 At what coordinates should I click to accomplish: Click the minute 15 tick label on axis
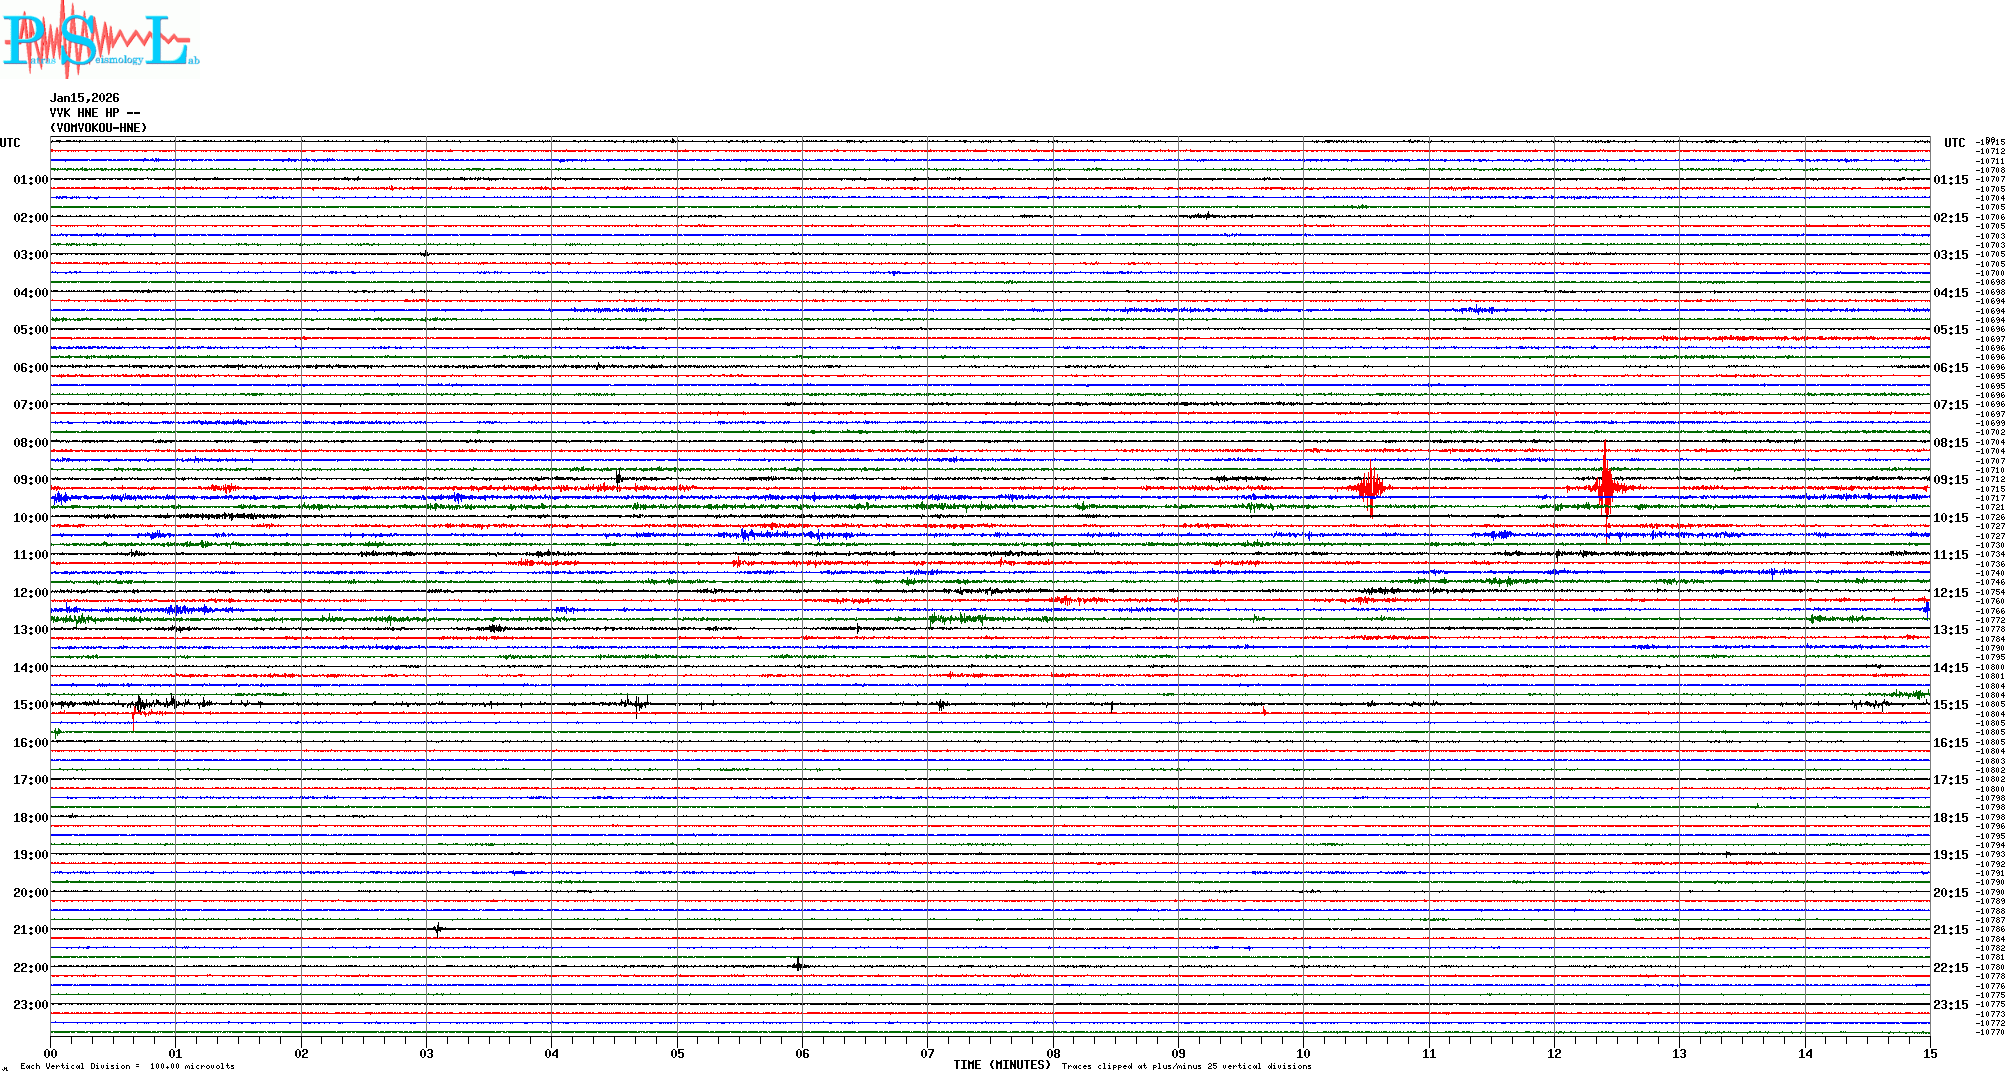click(1929, 1054)
